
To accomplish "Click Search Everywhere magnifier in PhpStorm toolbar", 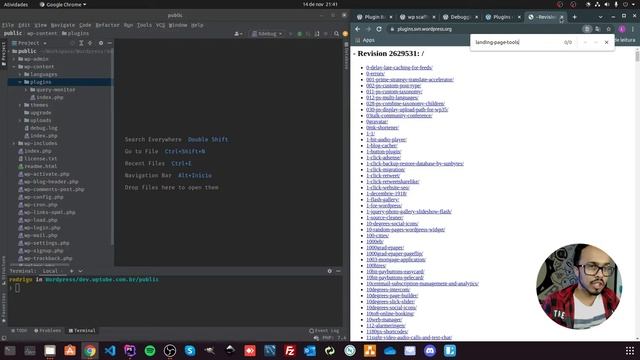I will 336,34.
